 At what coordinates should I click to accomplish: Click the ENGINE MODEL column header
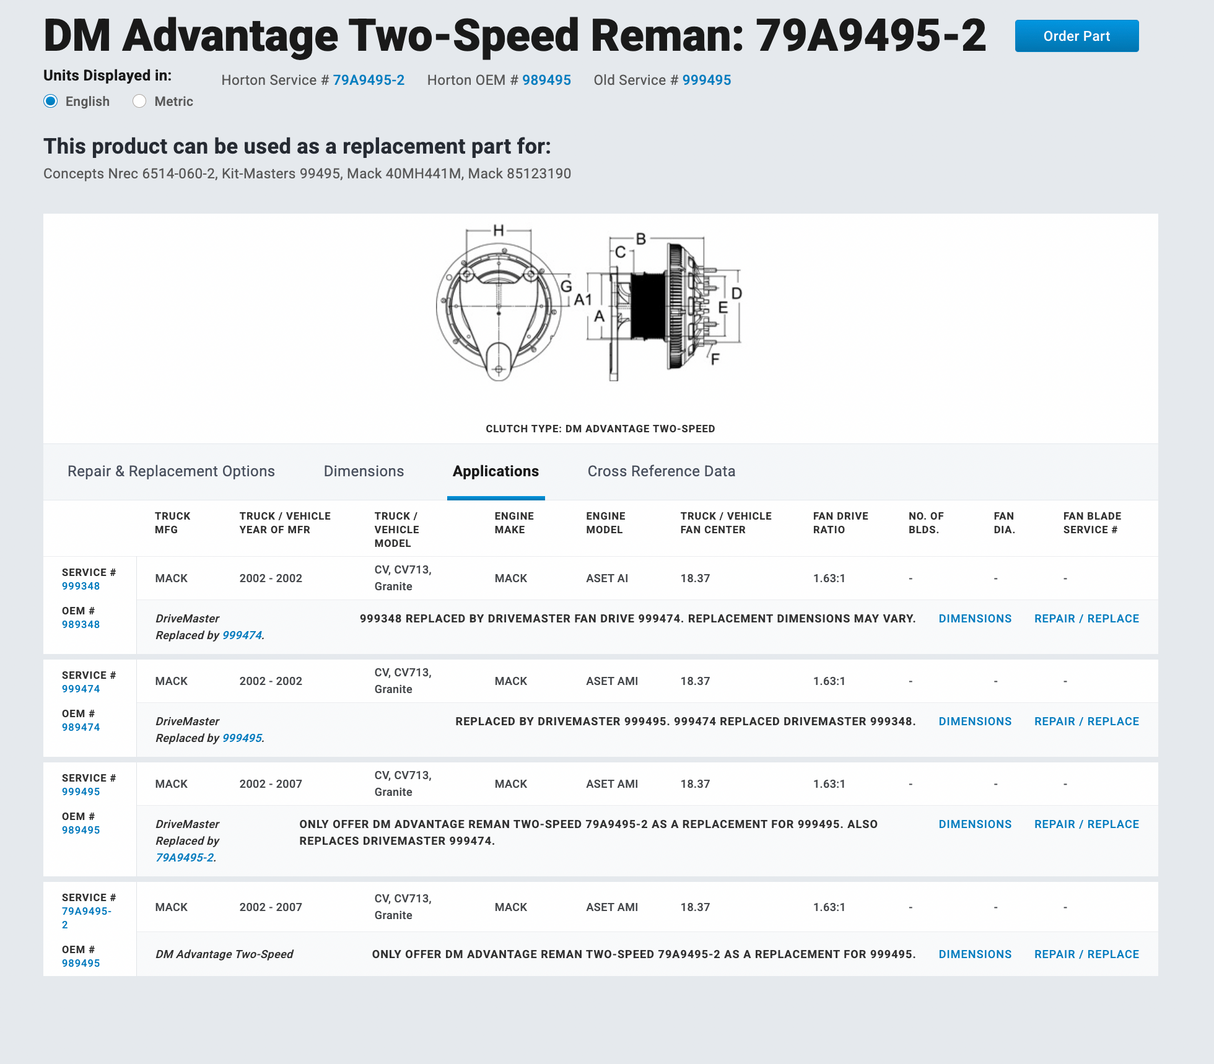(x=606, y=523)
